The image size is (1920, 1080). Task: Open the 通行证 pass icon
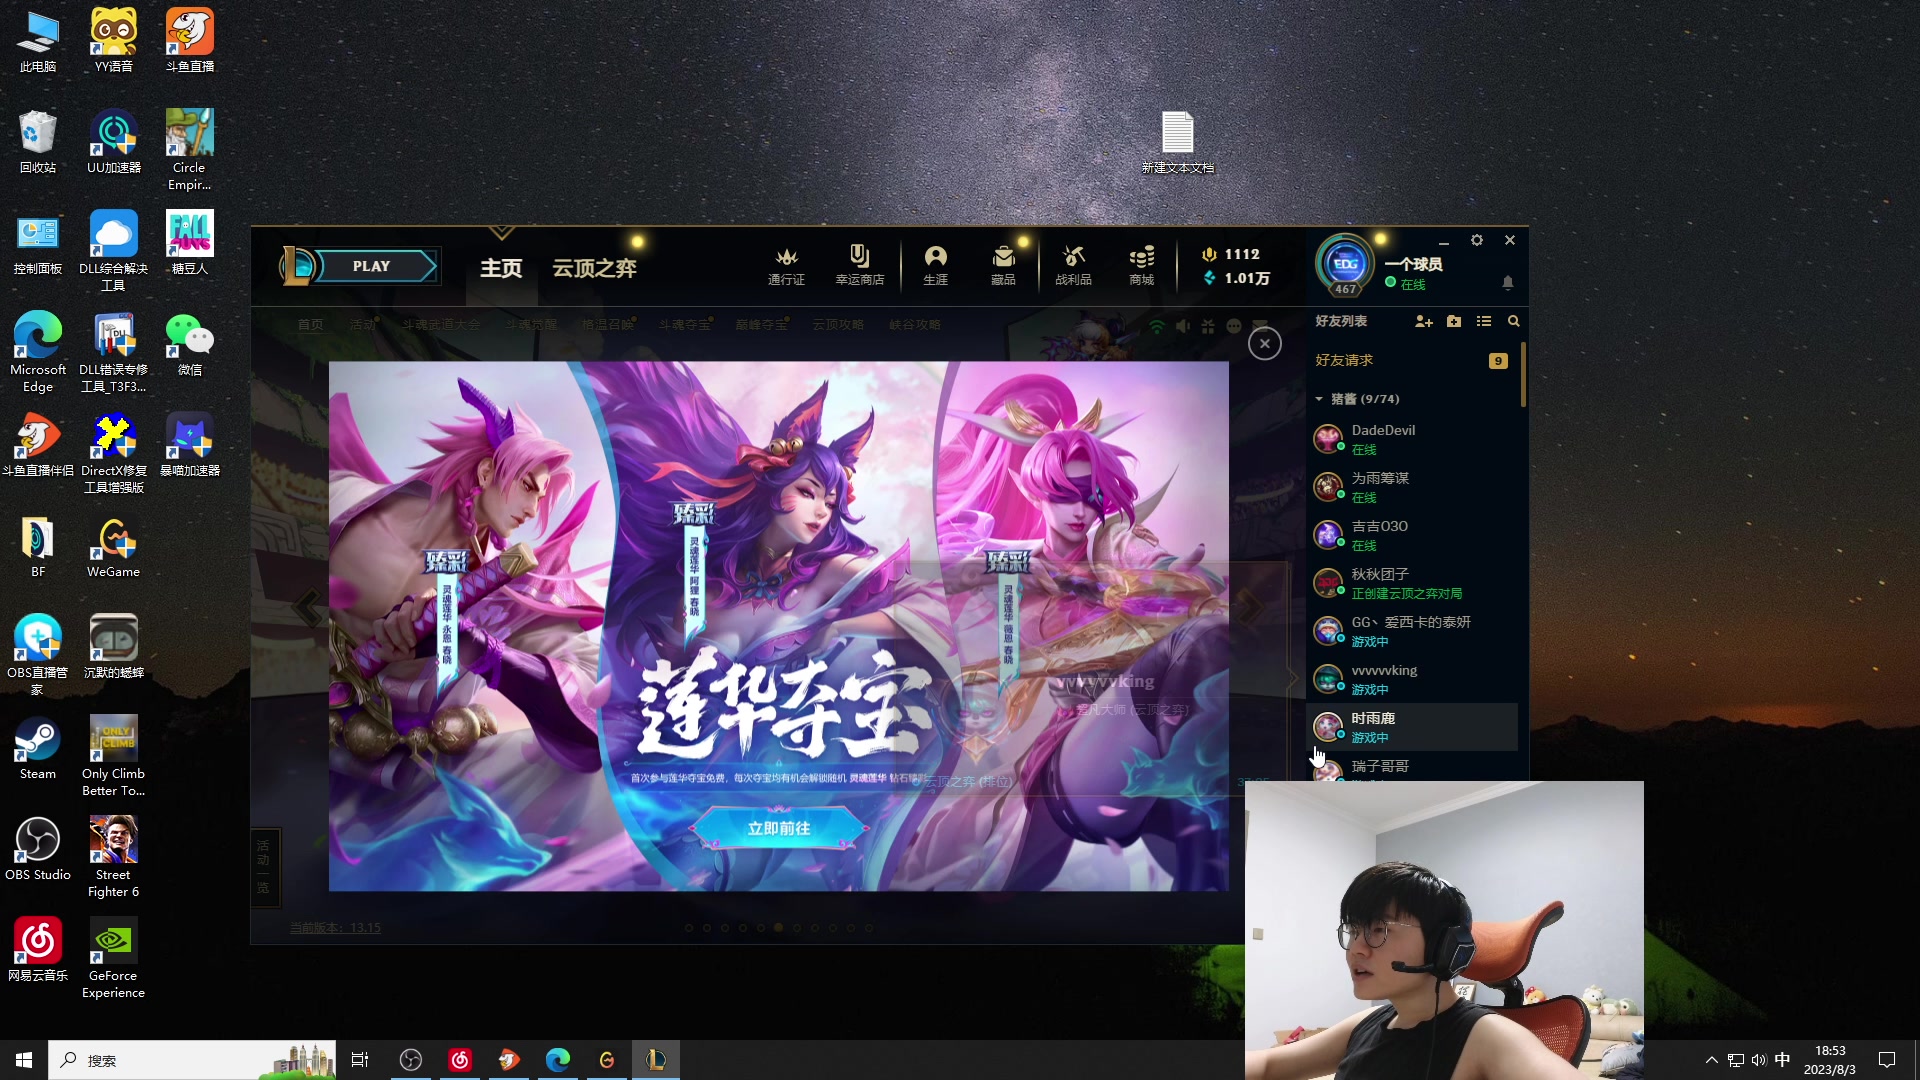pos(786,266)
